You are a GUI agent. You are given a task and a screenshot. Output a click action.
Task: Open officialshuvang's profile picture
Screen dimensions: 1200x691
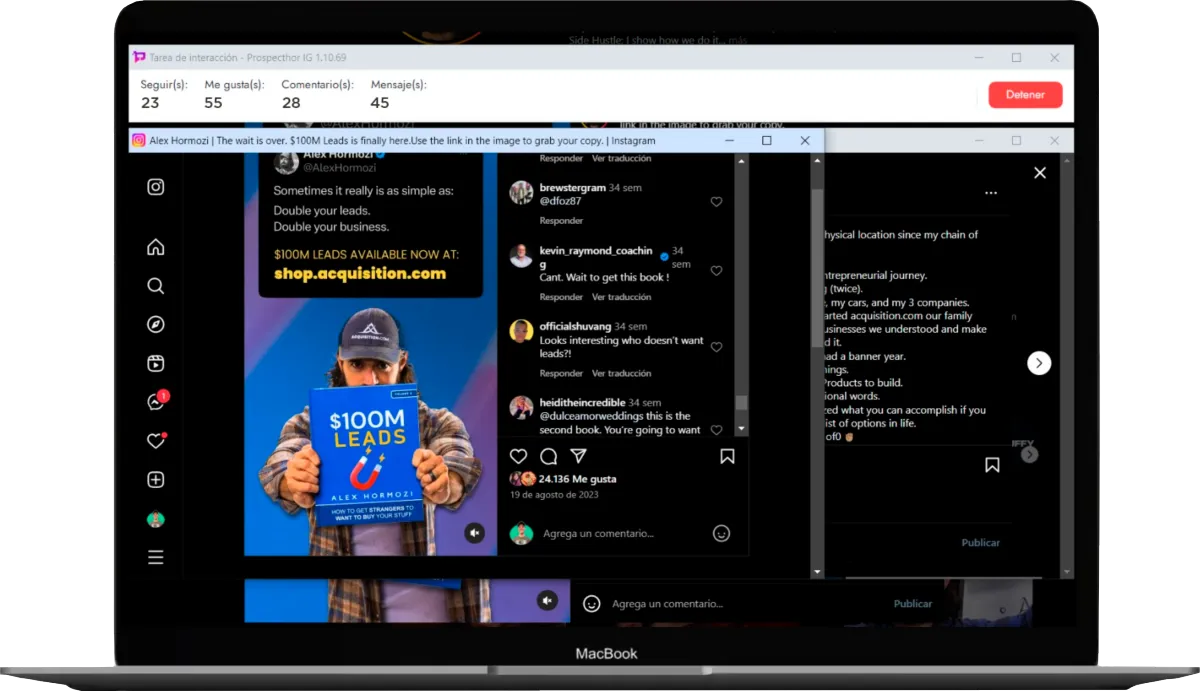[x=521, y=331]
